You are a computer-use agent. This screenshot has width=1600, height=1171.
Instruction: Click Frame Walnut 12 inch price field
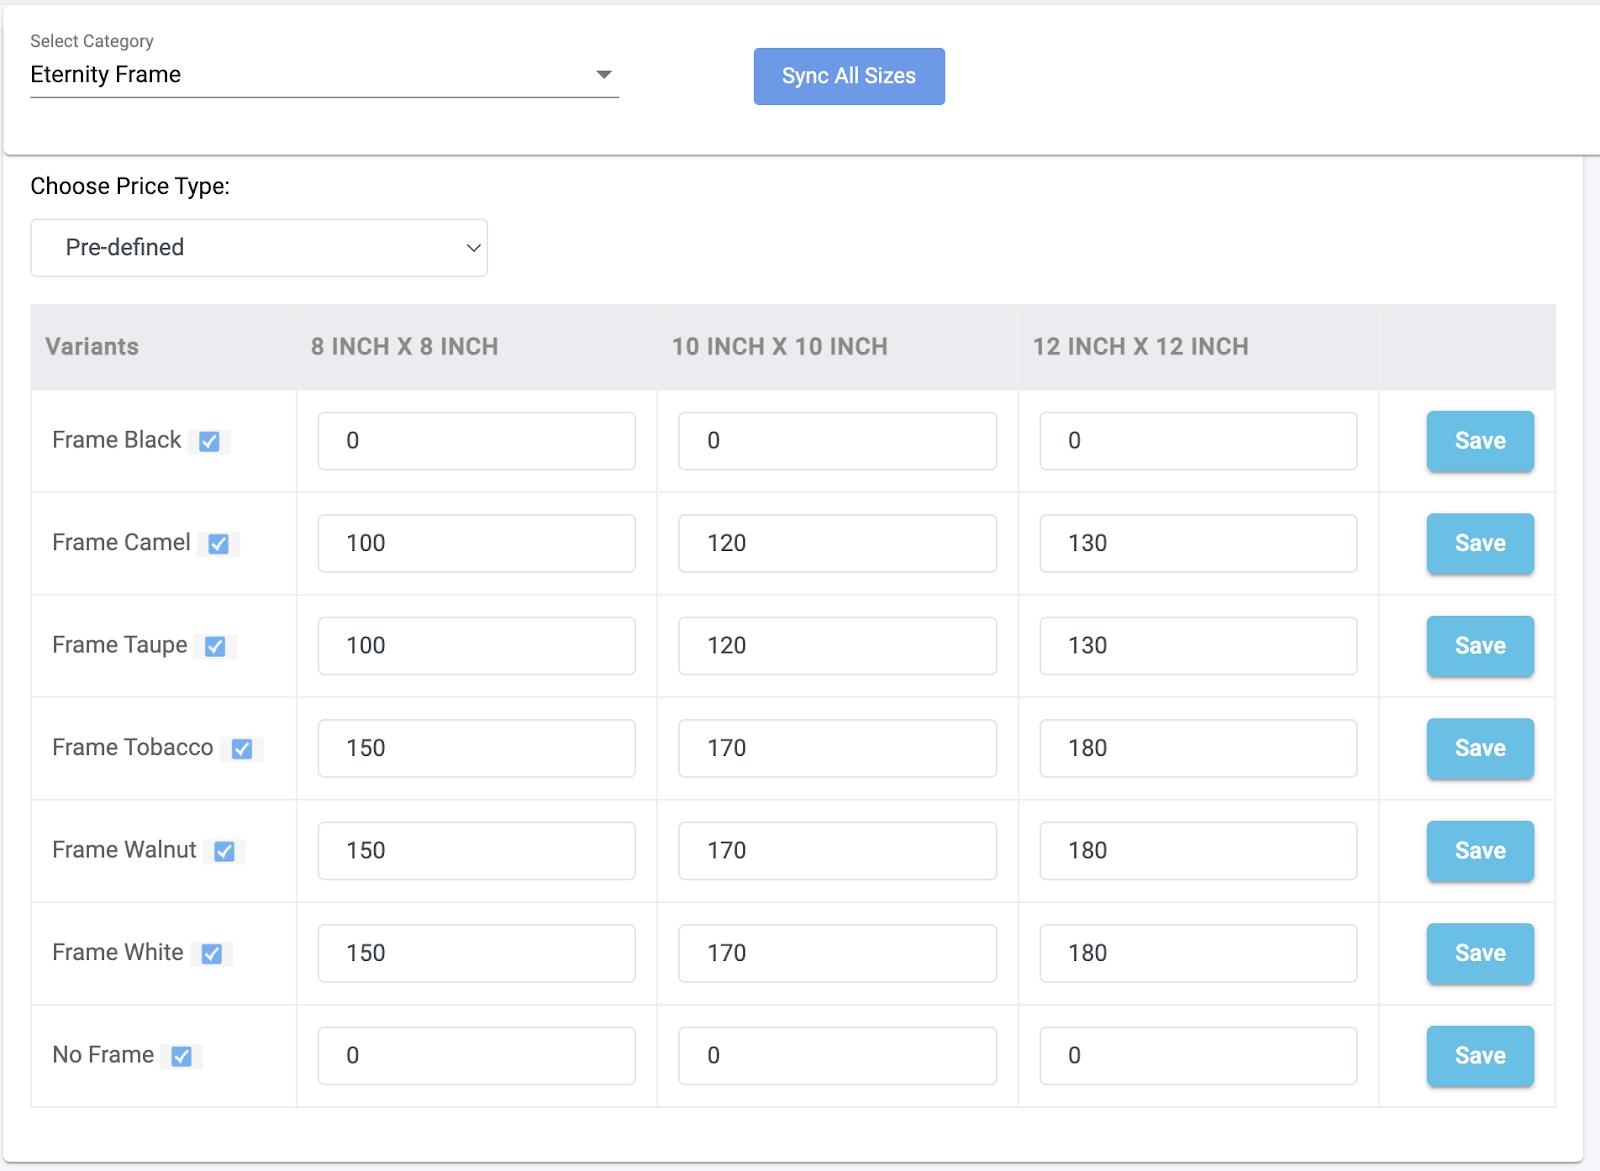point(1198,851)
